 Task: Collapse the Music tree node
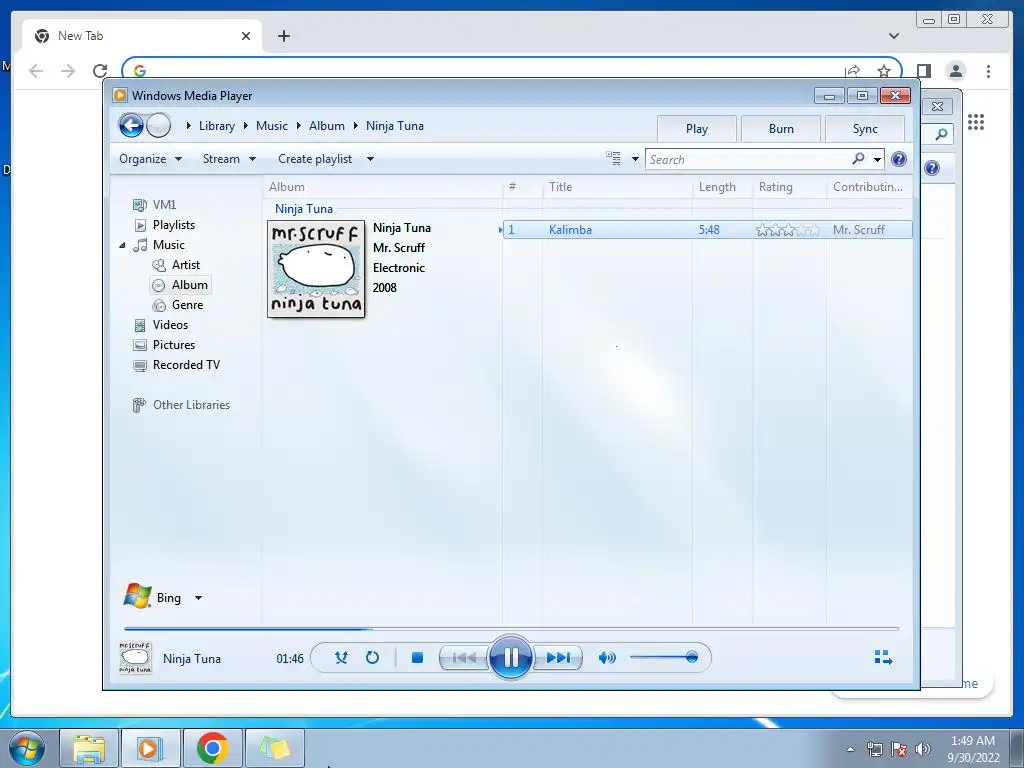pos(122,245)
